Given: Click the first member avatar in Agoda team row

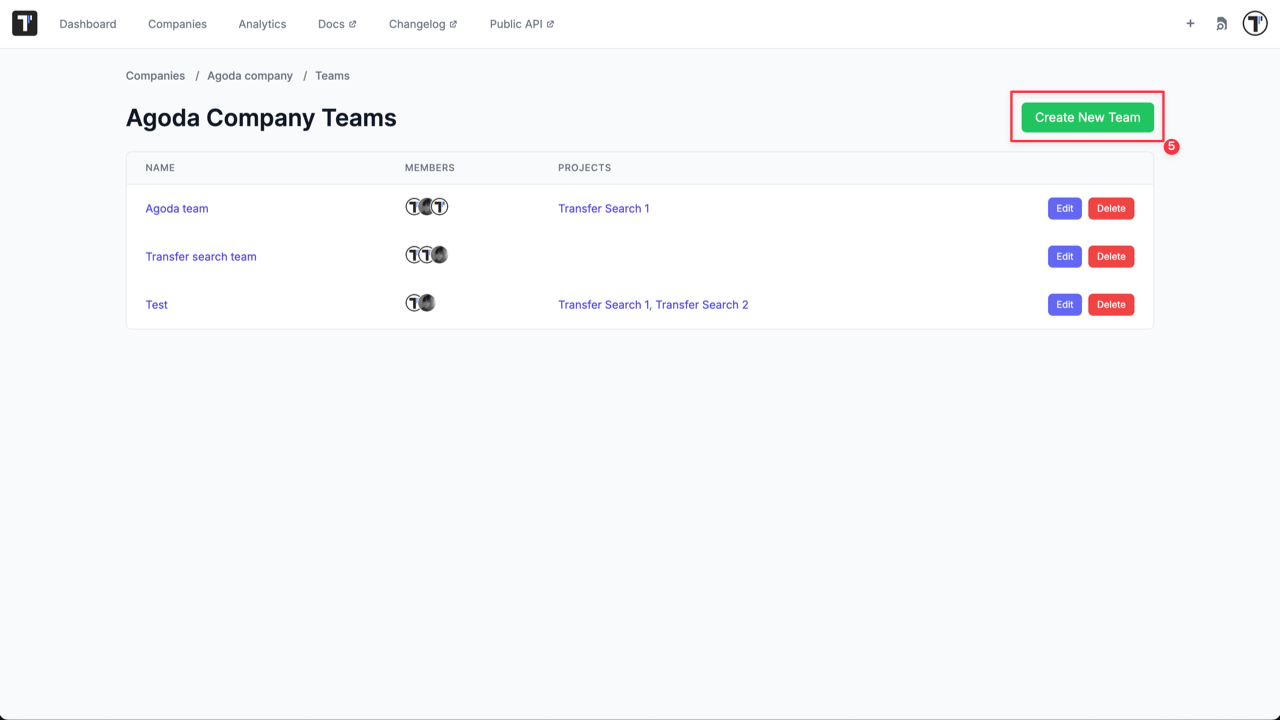Looking at the screenshot, I should pos(411,207).
